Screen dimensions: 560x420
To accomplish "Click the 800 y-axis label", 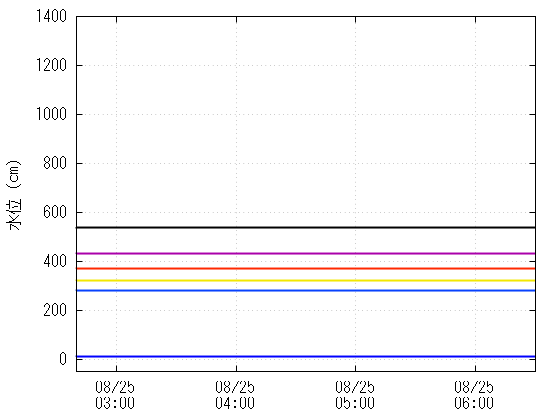I will [x=55, y=163].
